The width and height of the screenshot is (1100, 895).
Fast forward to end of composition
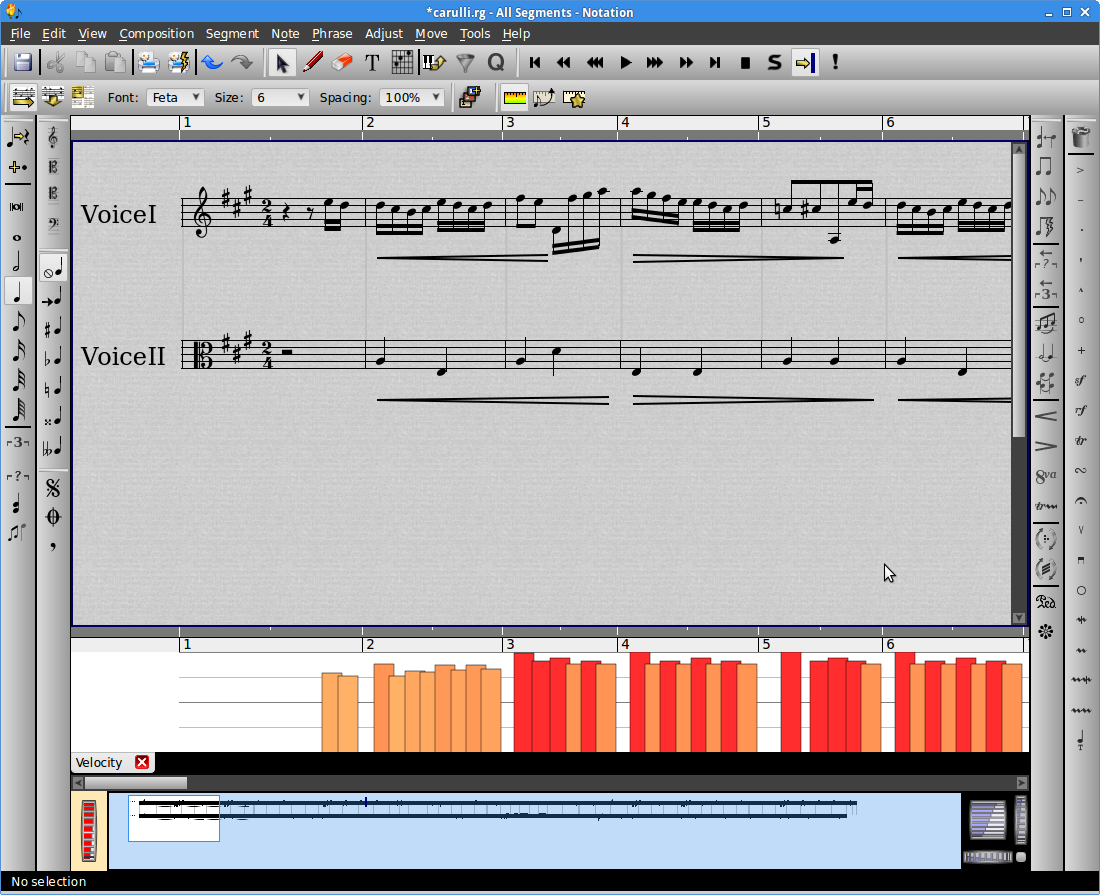(x=715, y=62)
